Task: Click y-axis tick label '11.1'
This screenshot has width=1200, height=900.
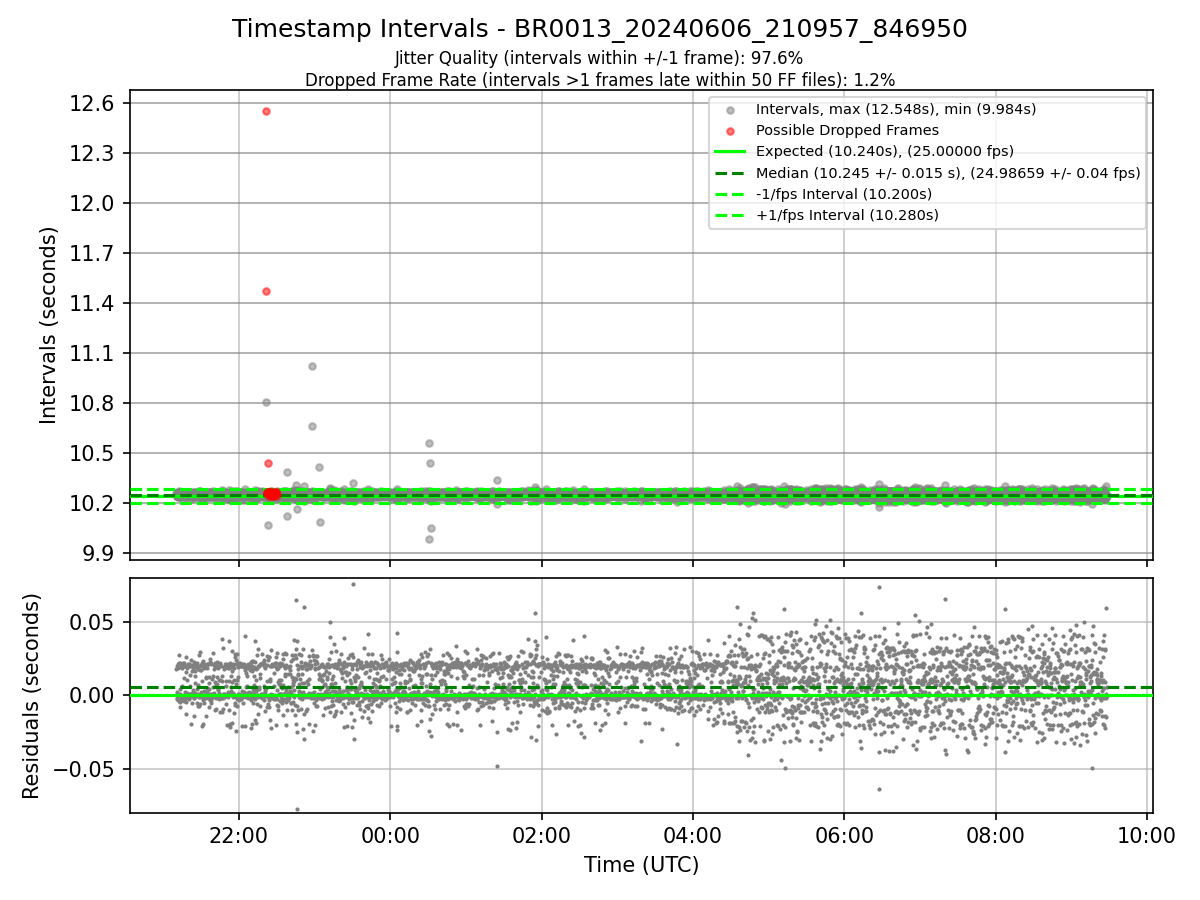Action: coord(93,354)
